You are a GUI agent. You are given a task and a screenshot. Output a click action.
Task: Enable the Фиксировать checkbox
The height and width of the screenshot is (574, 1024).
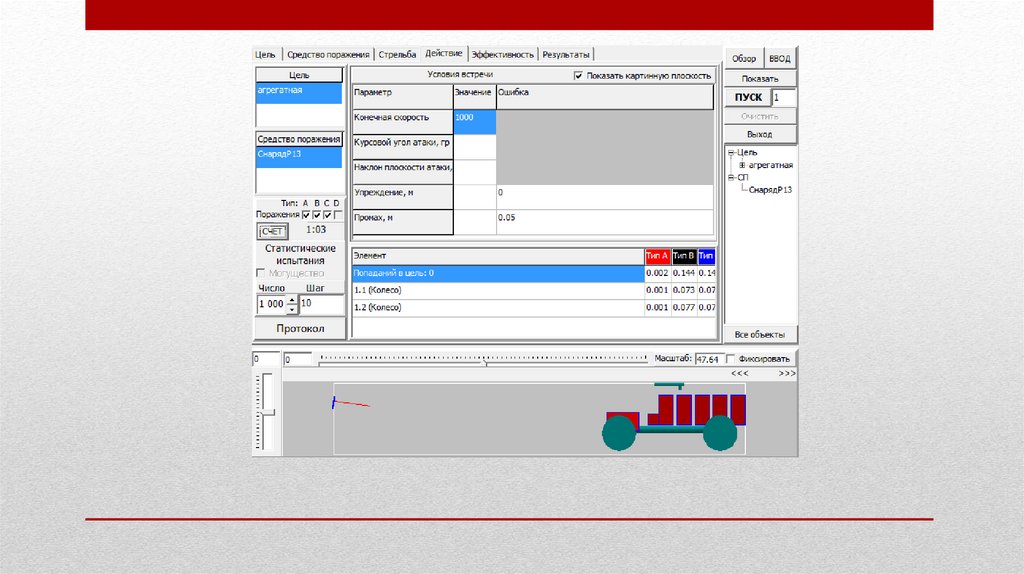(731, 359)
